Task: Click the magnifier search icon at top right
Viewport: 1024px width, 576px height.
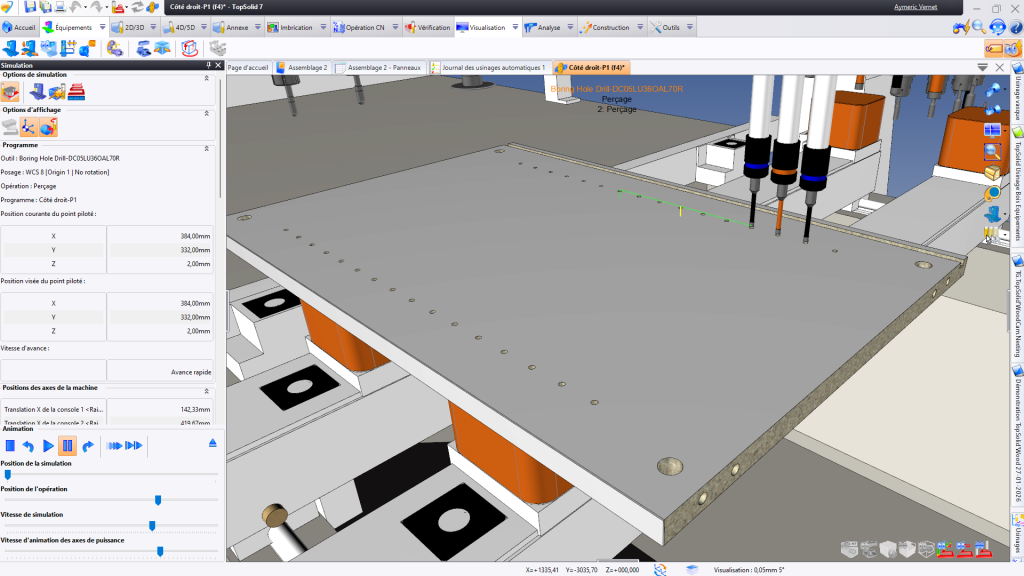Action: click(x=978, y=27)
